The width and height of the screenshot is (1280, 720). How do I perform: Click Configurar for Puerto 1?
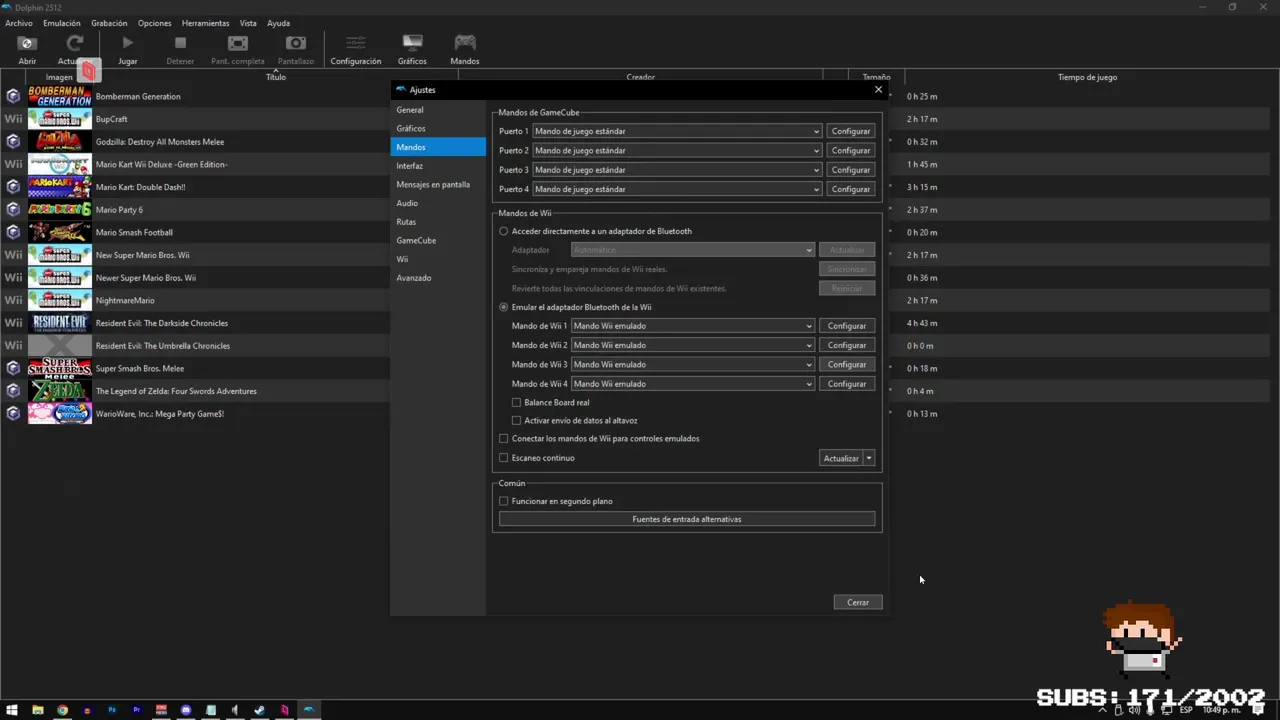click(x=851, y=131)
